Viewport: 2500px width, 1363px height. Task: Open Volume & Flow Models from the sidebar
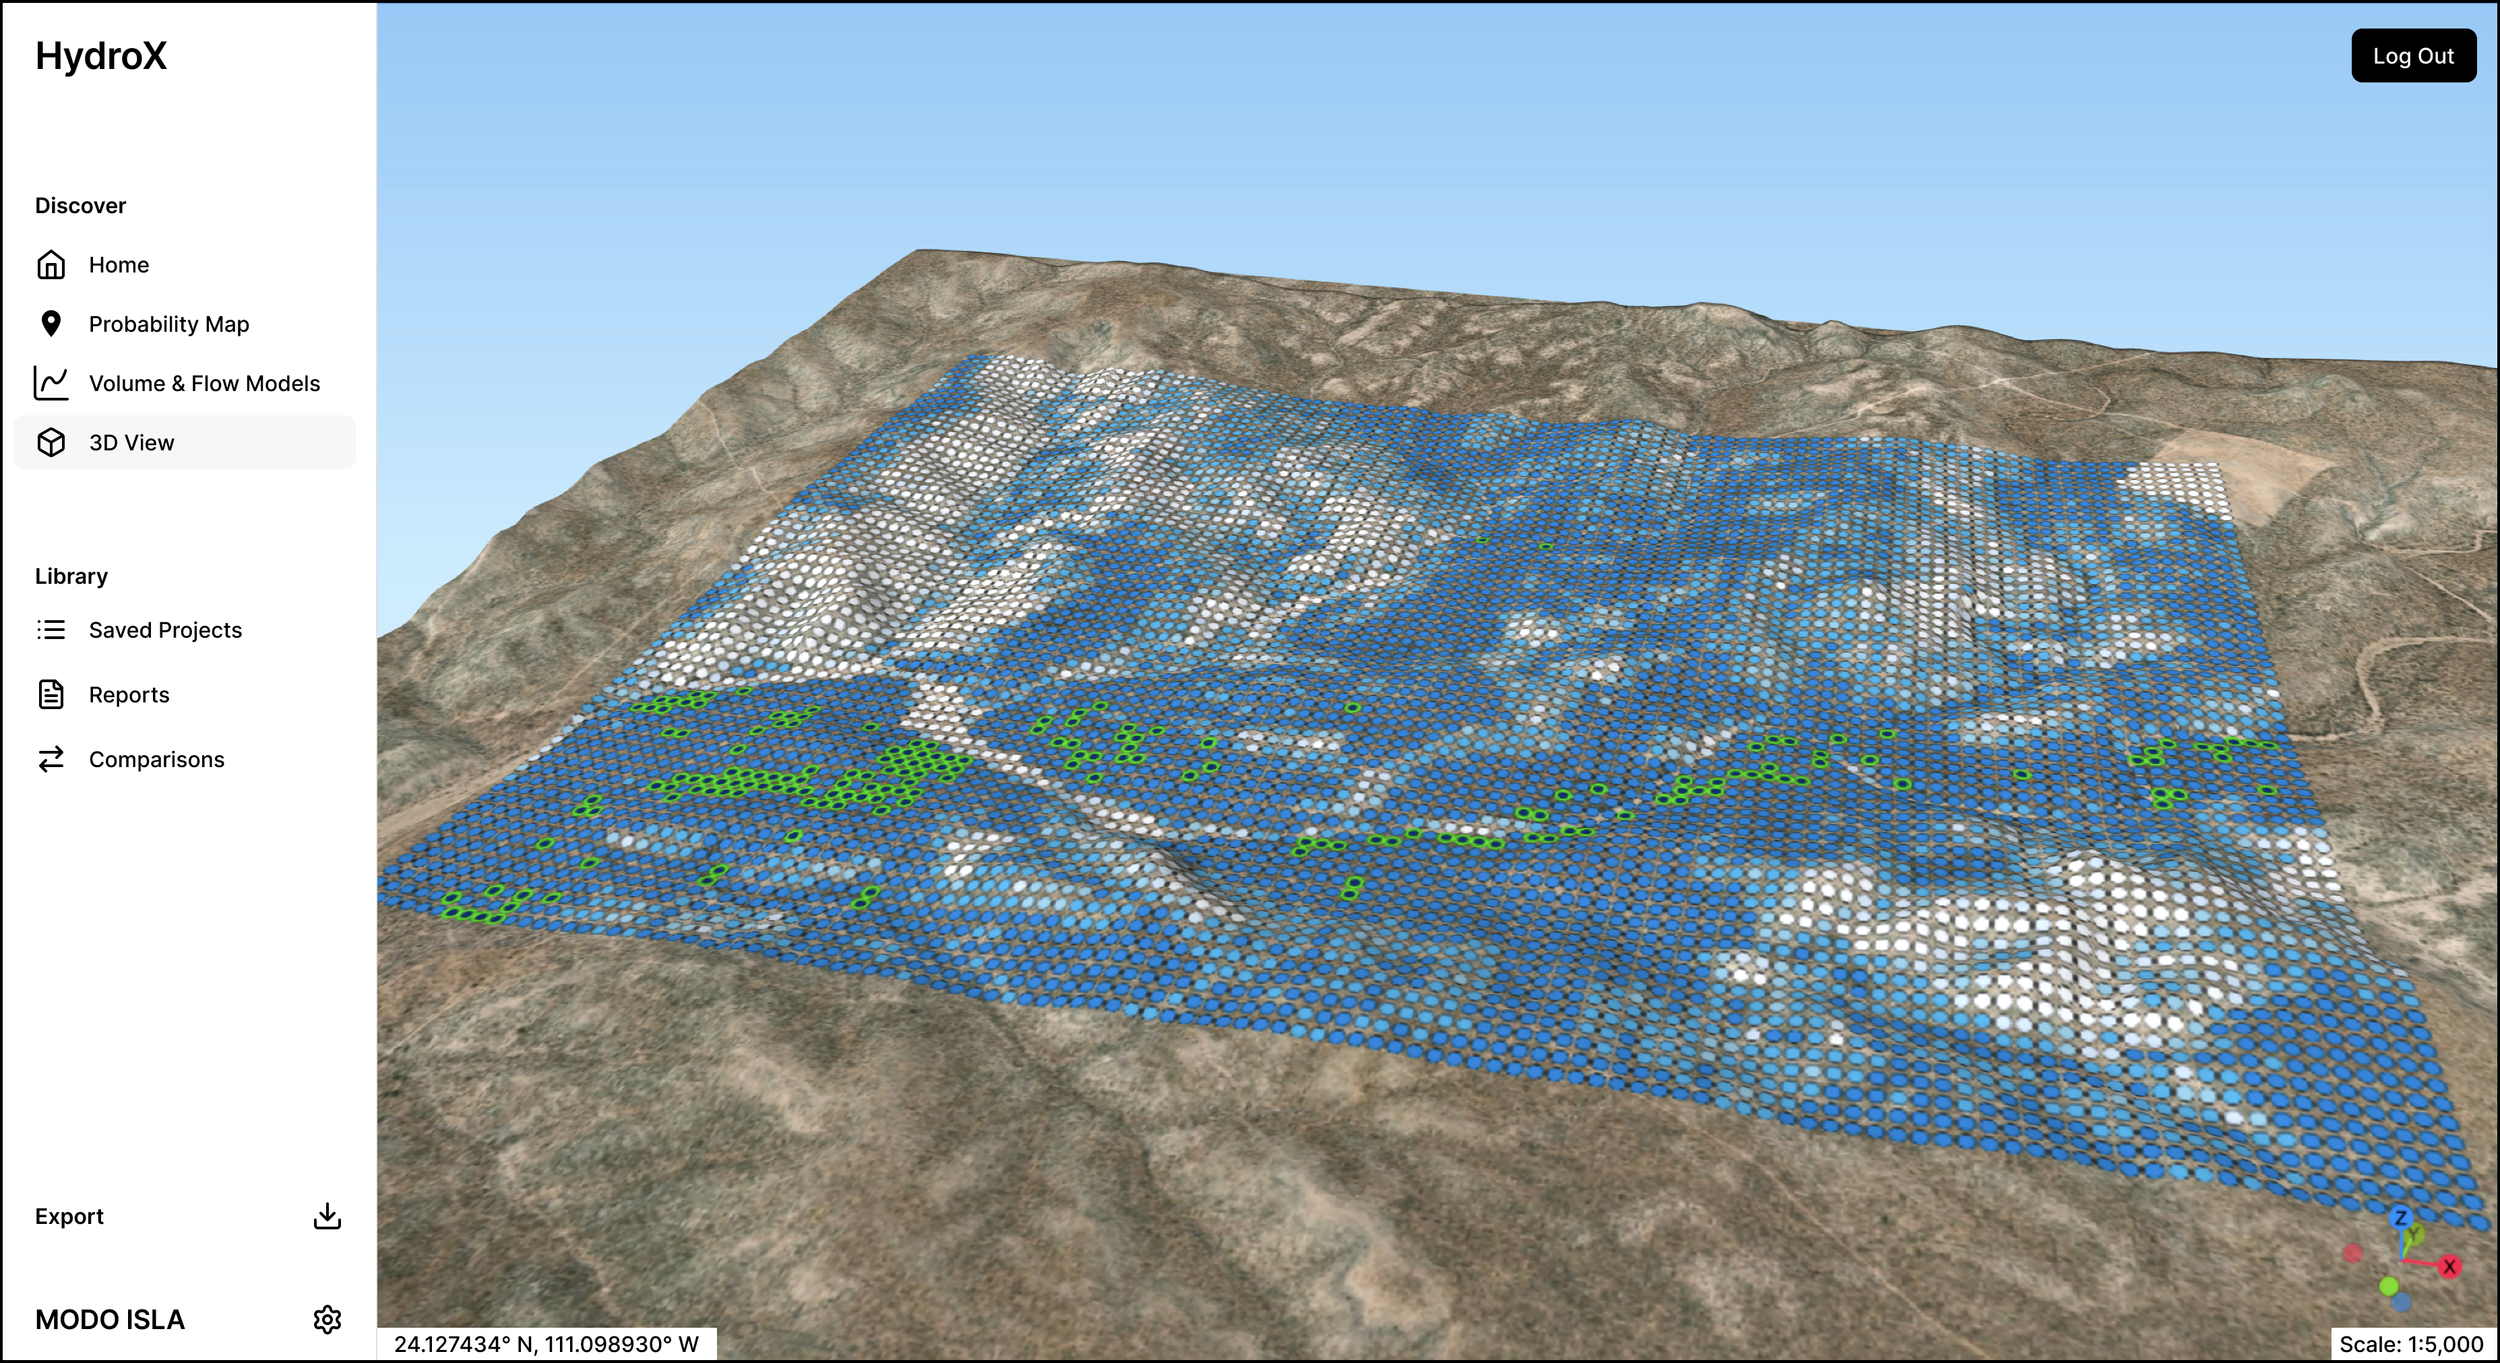pyautogui.click(x=204, y=383)
